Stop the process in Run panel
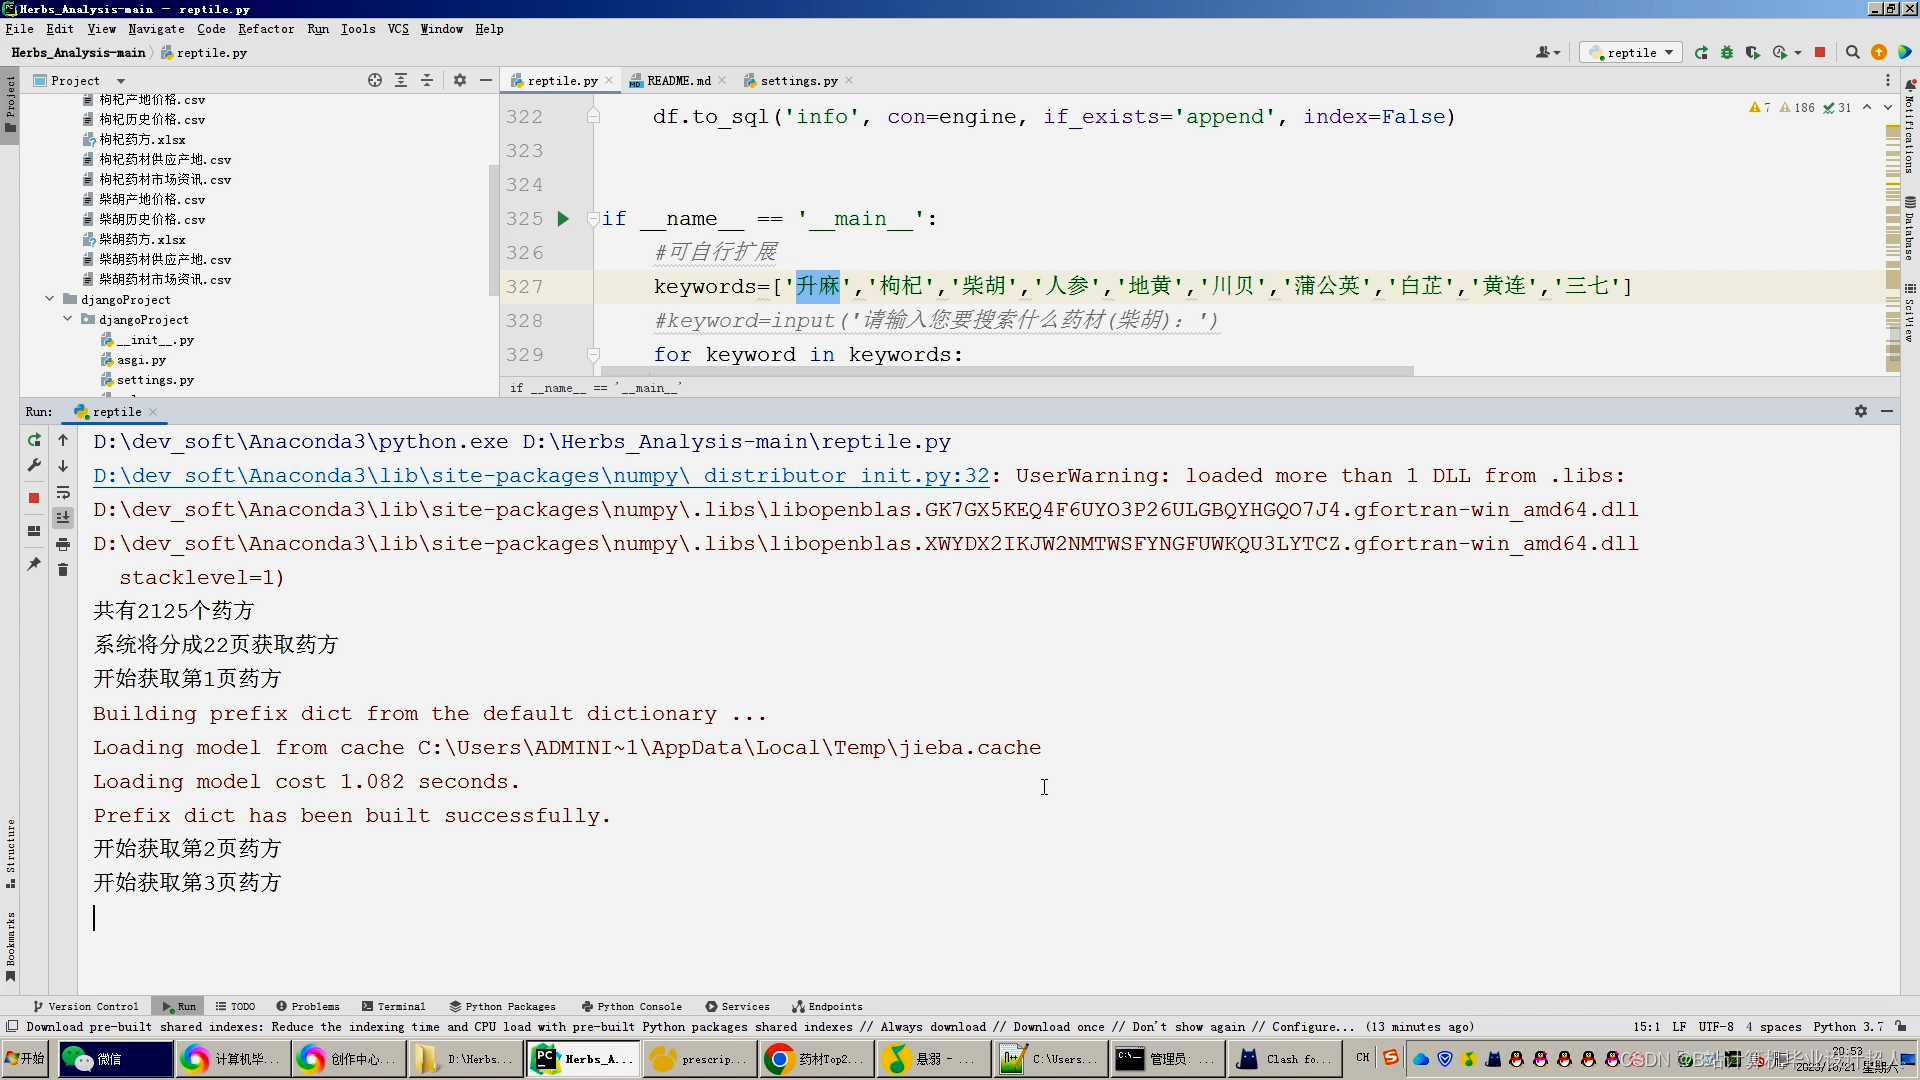This screenshot has height=1080, width=1920. tap(34, 497)
